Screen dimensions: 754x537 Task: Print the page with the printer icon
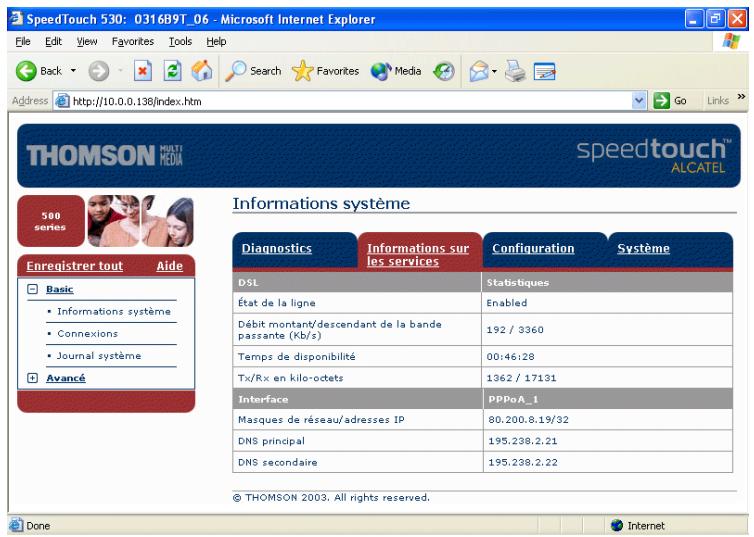pos(515,71)
